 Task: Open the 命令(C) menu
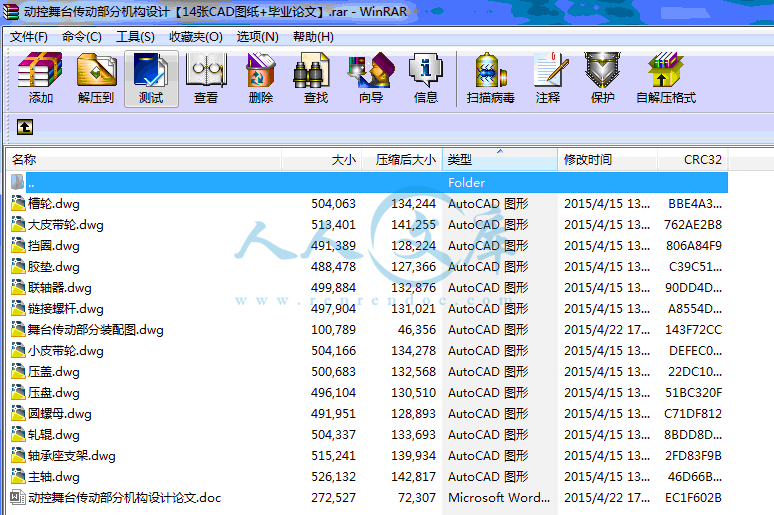click(81, 37)
